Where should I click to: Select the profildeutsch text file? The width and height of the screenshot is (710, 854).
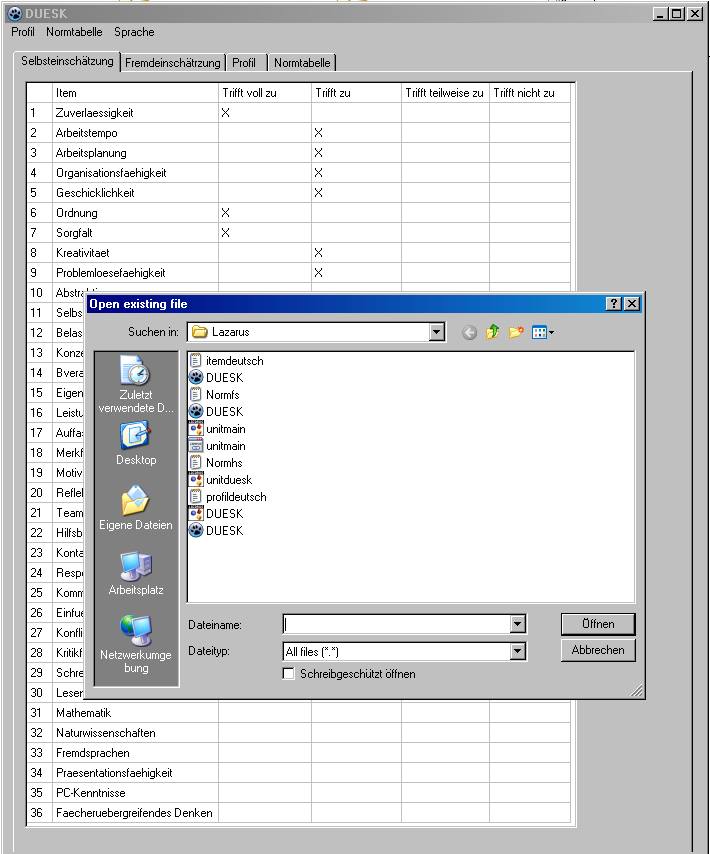coord(228,497)
